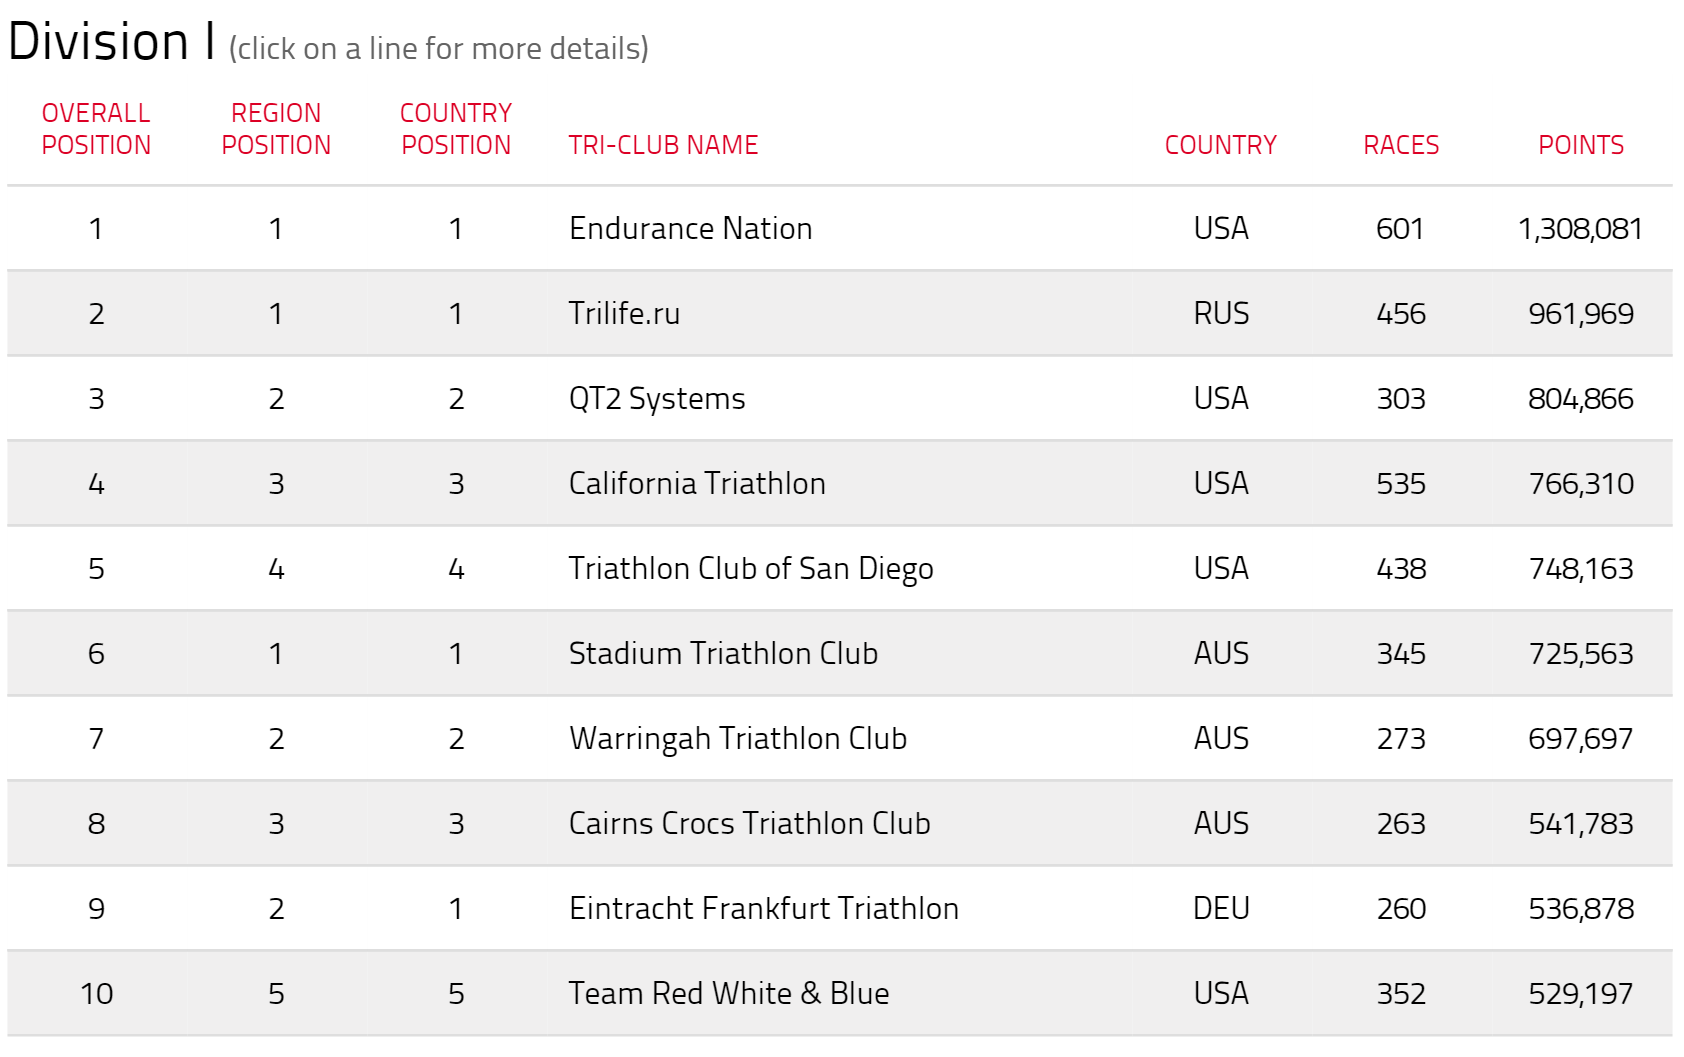The width and height of the screenshot is (1684, 1057).
Task: Open Warringah Triathlon Club details
Action: point(839,738)
